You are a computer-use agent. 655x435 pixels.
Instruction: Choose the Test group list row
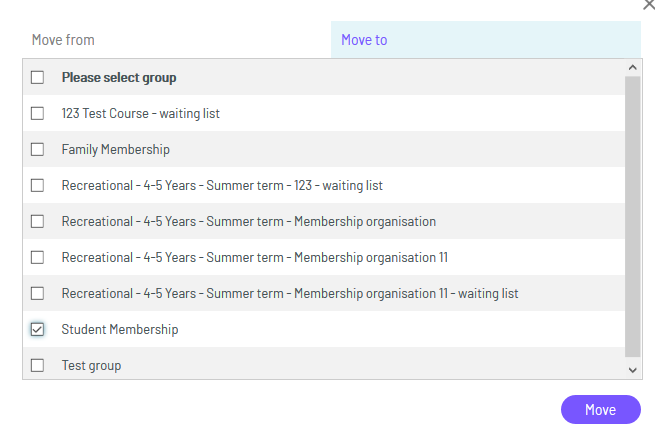point(91,365)
